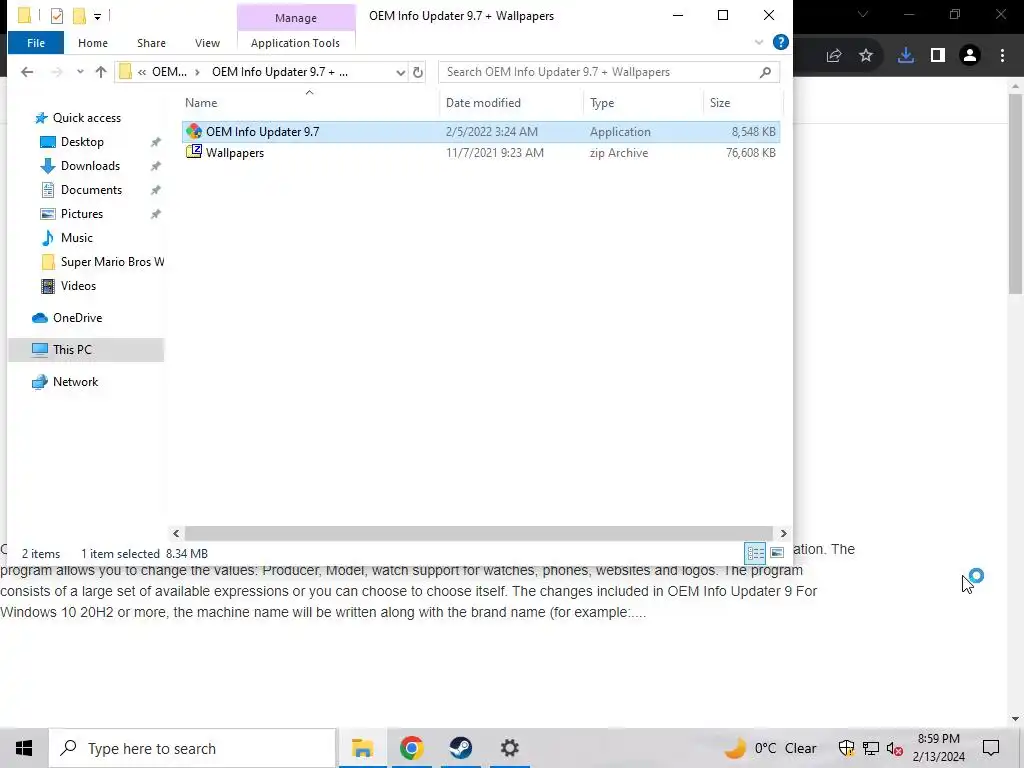Image resolution: width=1024 pixels, height=768 pixels.
Task: Open the weather widget 0°C Clear
Action: [x=771, y=748]
